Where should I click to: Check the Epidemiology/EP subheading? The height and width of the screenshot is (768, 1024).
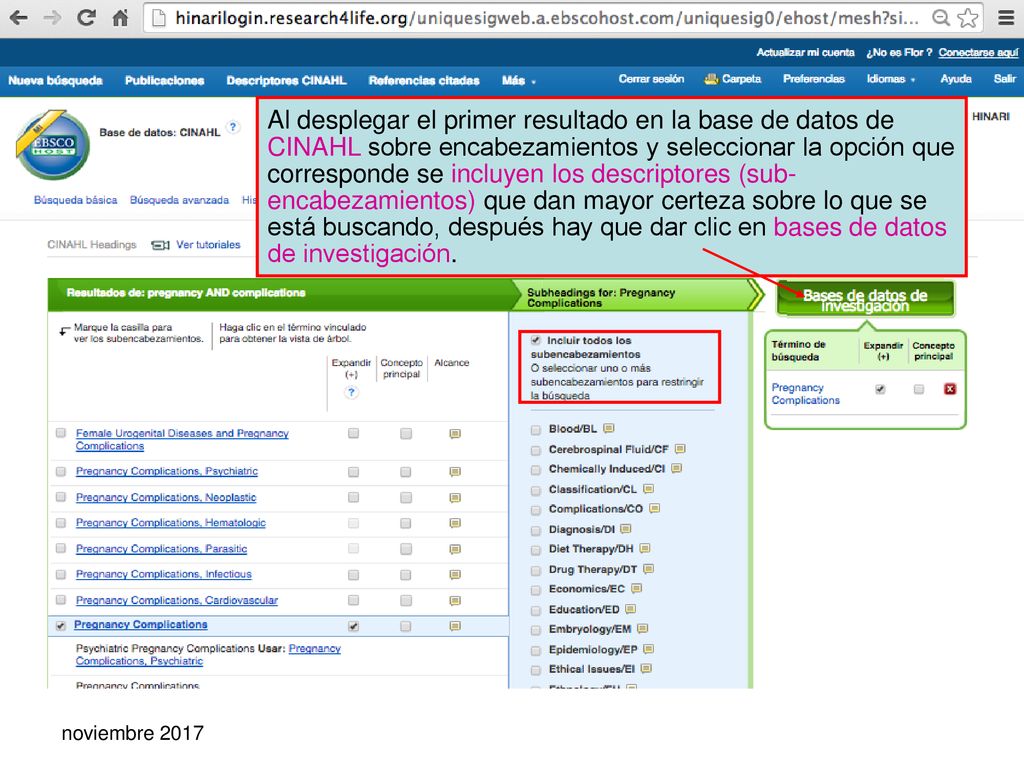[x=536, y=650]
